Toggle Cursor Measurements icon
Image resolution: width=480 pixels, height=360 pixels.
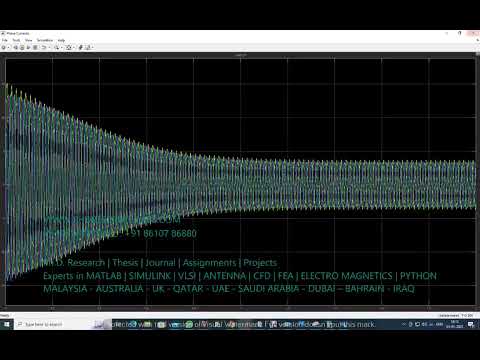coord(88,47)
